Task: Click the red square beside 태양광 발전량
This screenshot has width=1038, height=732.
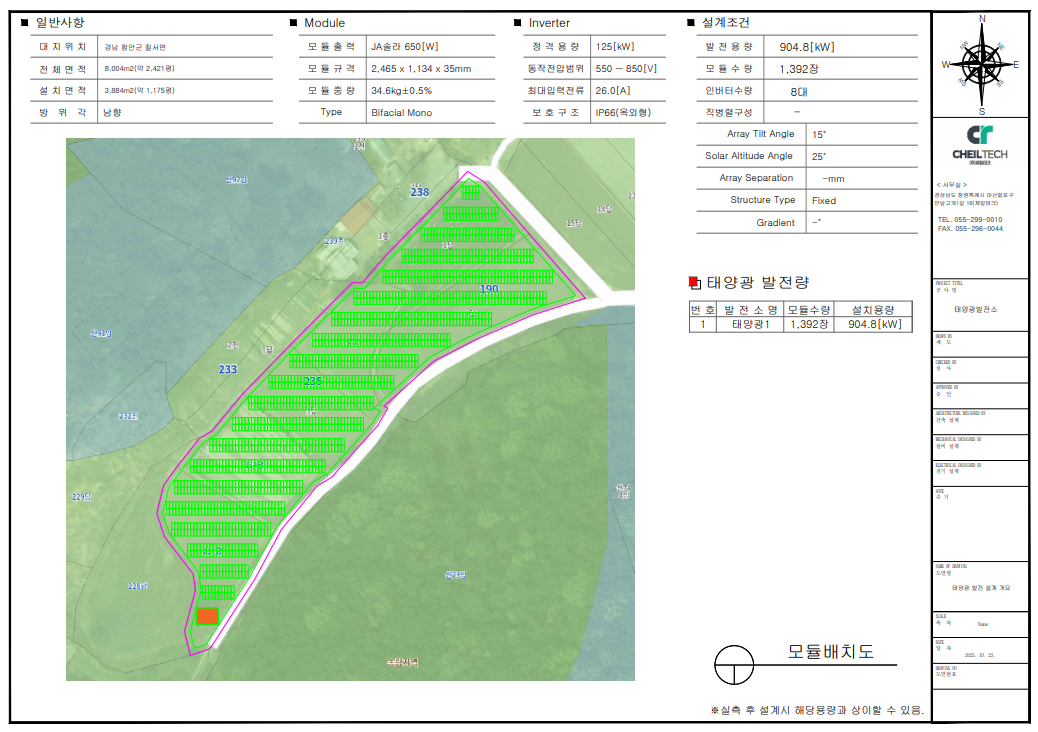Action: (x=695, y=283)
